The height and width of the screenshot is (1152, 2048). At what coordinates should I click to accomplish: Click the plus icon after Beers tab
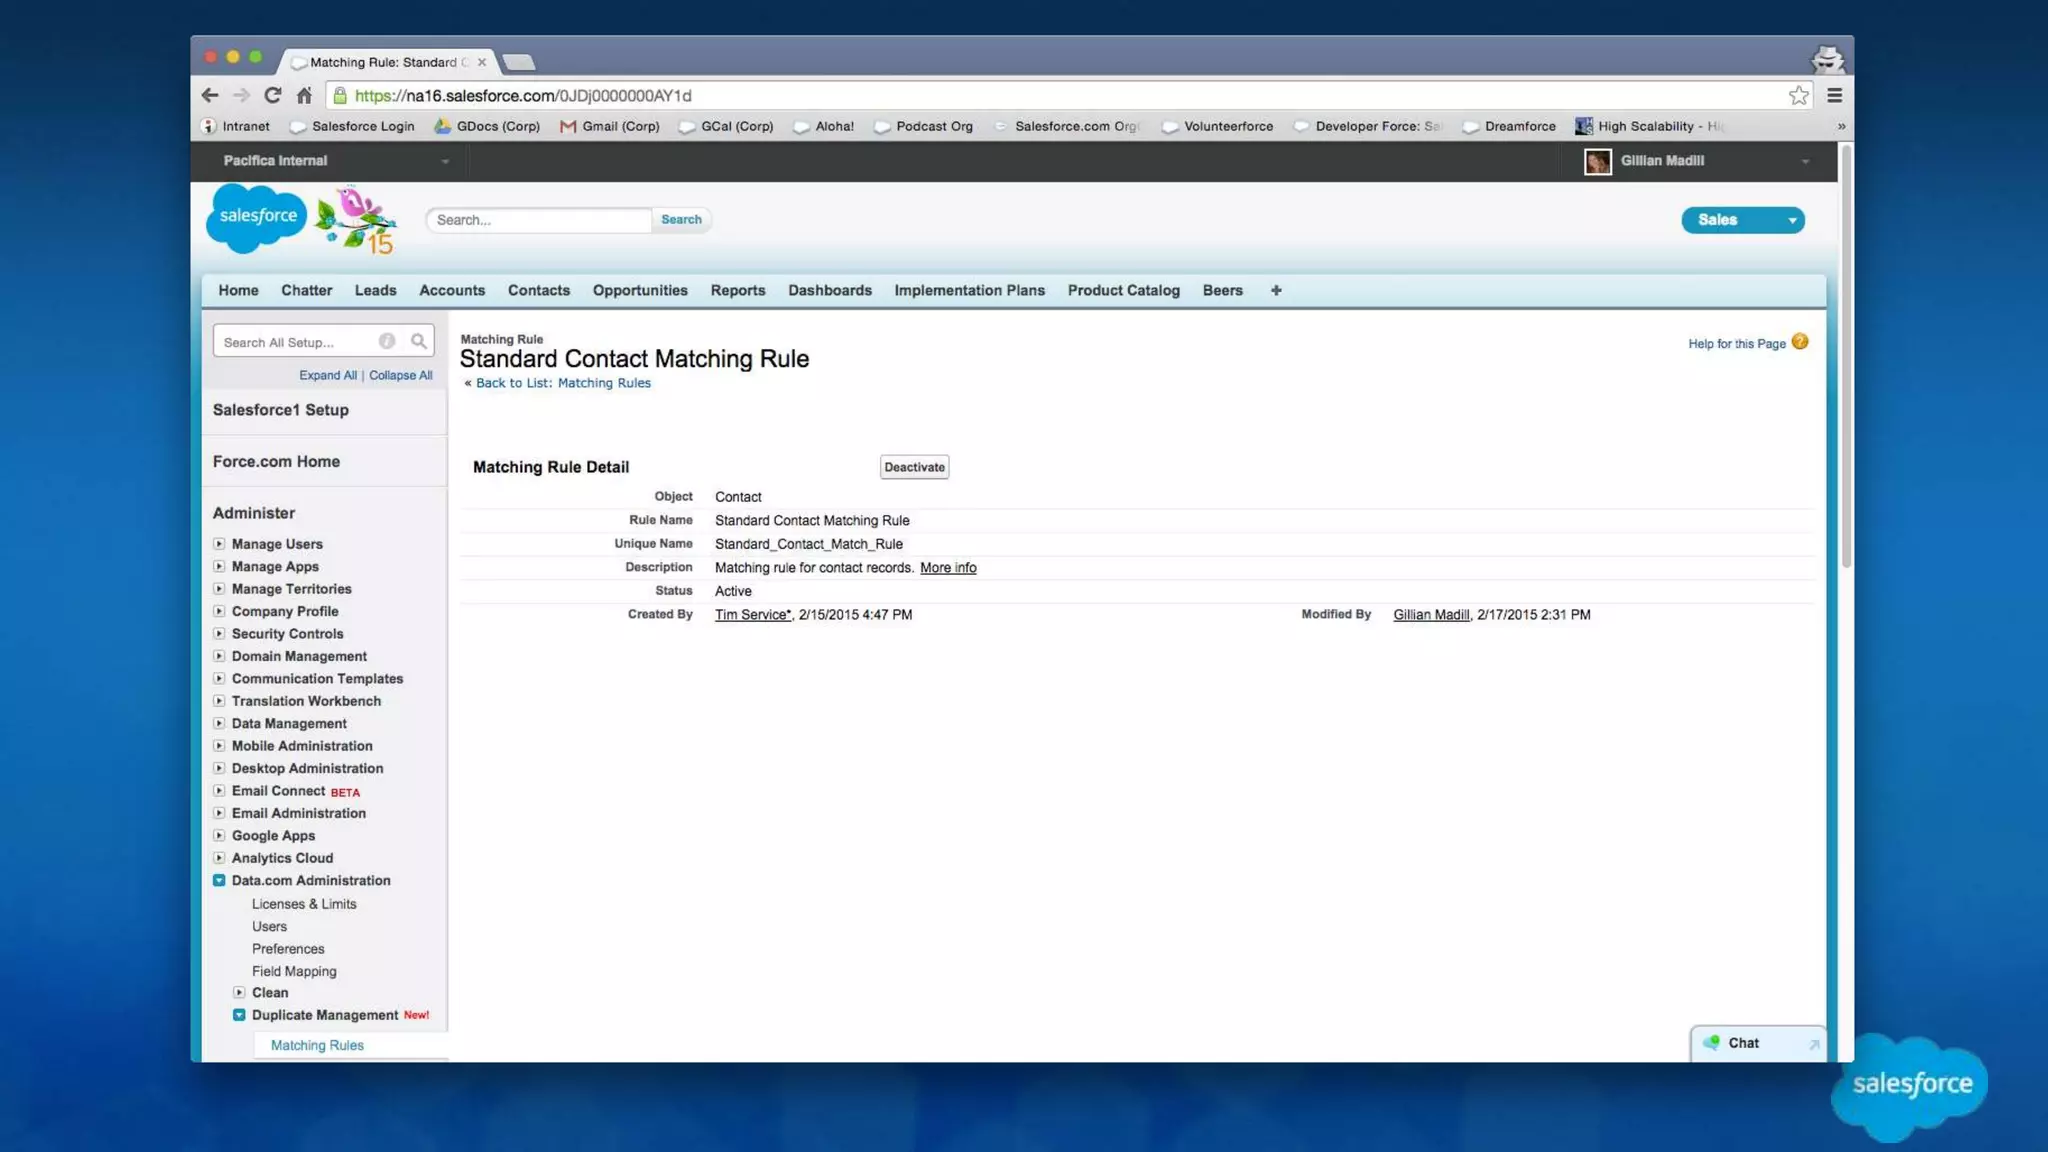coord(1276,290)
